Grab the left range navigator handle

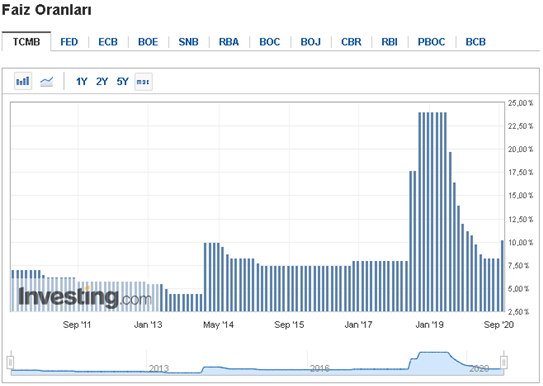click(10, 363)
